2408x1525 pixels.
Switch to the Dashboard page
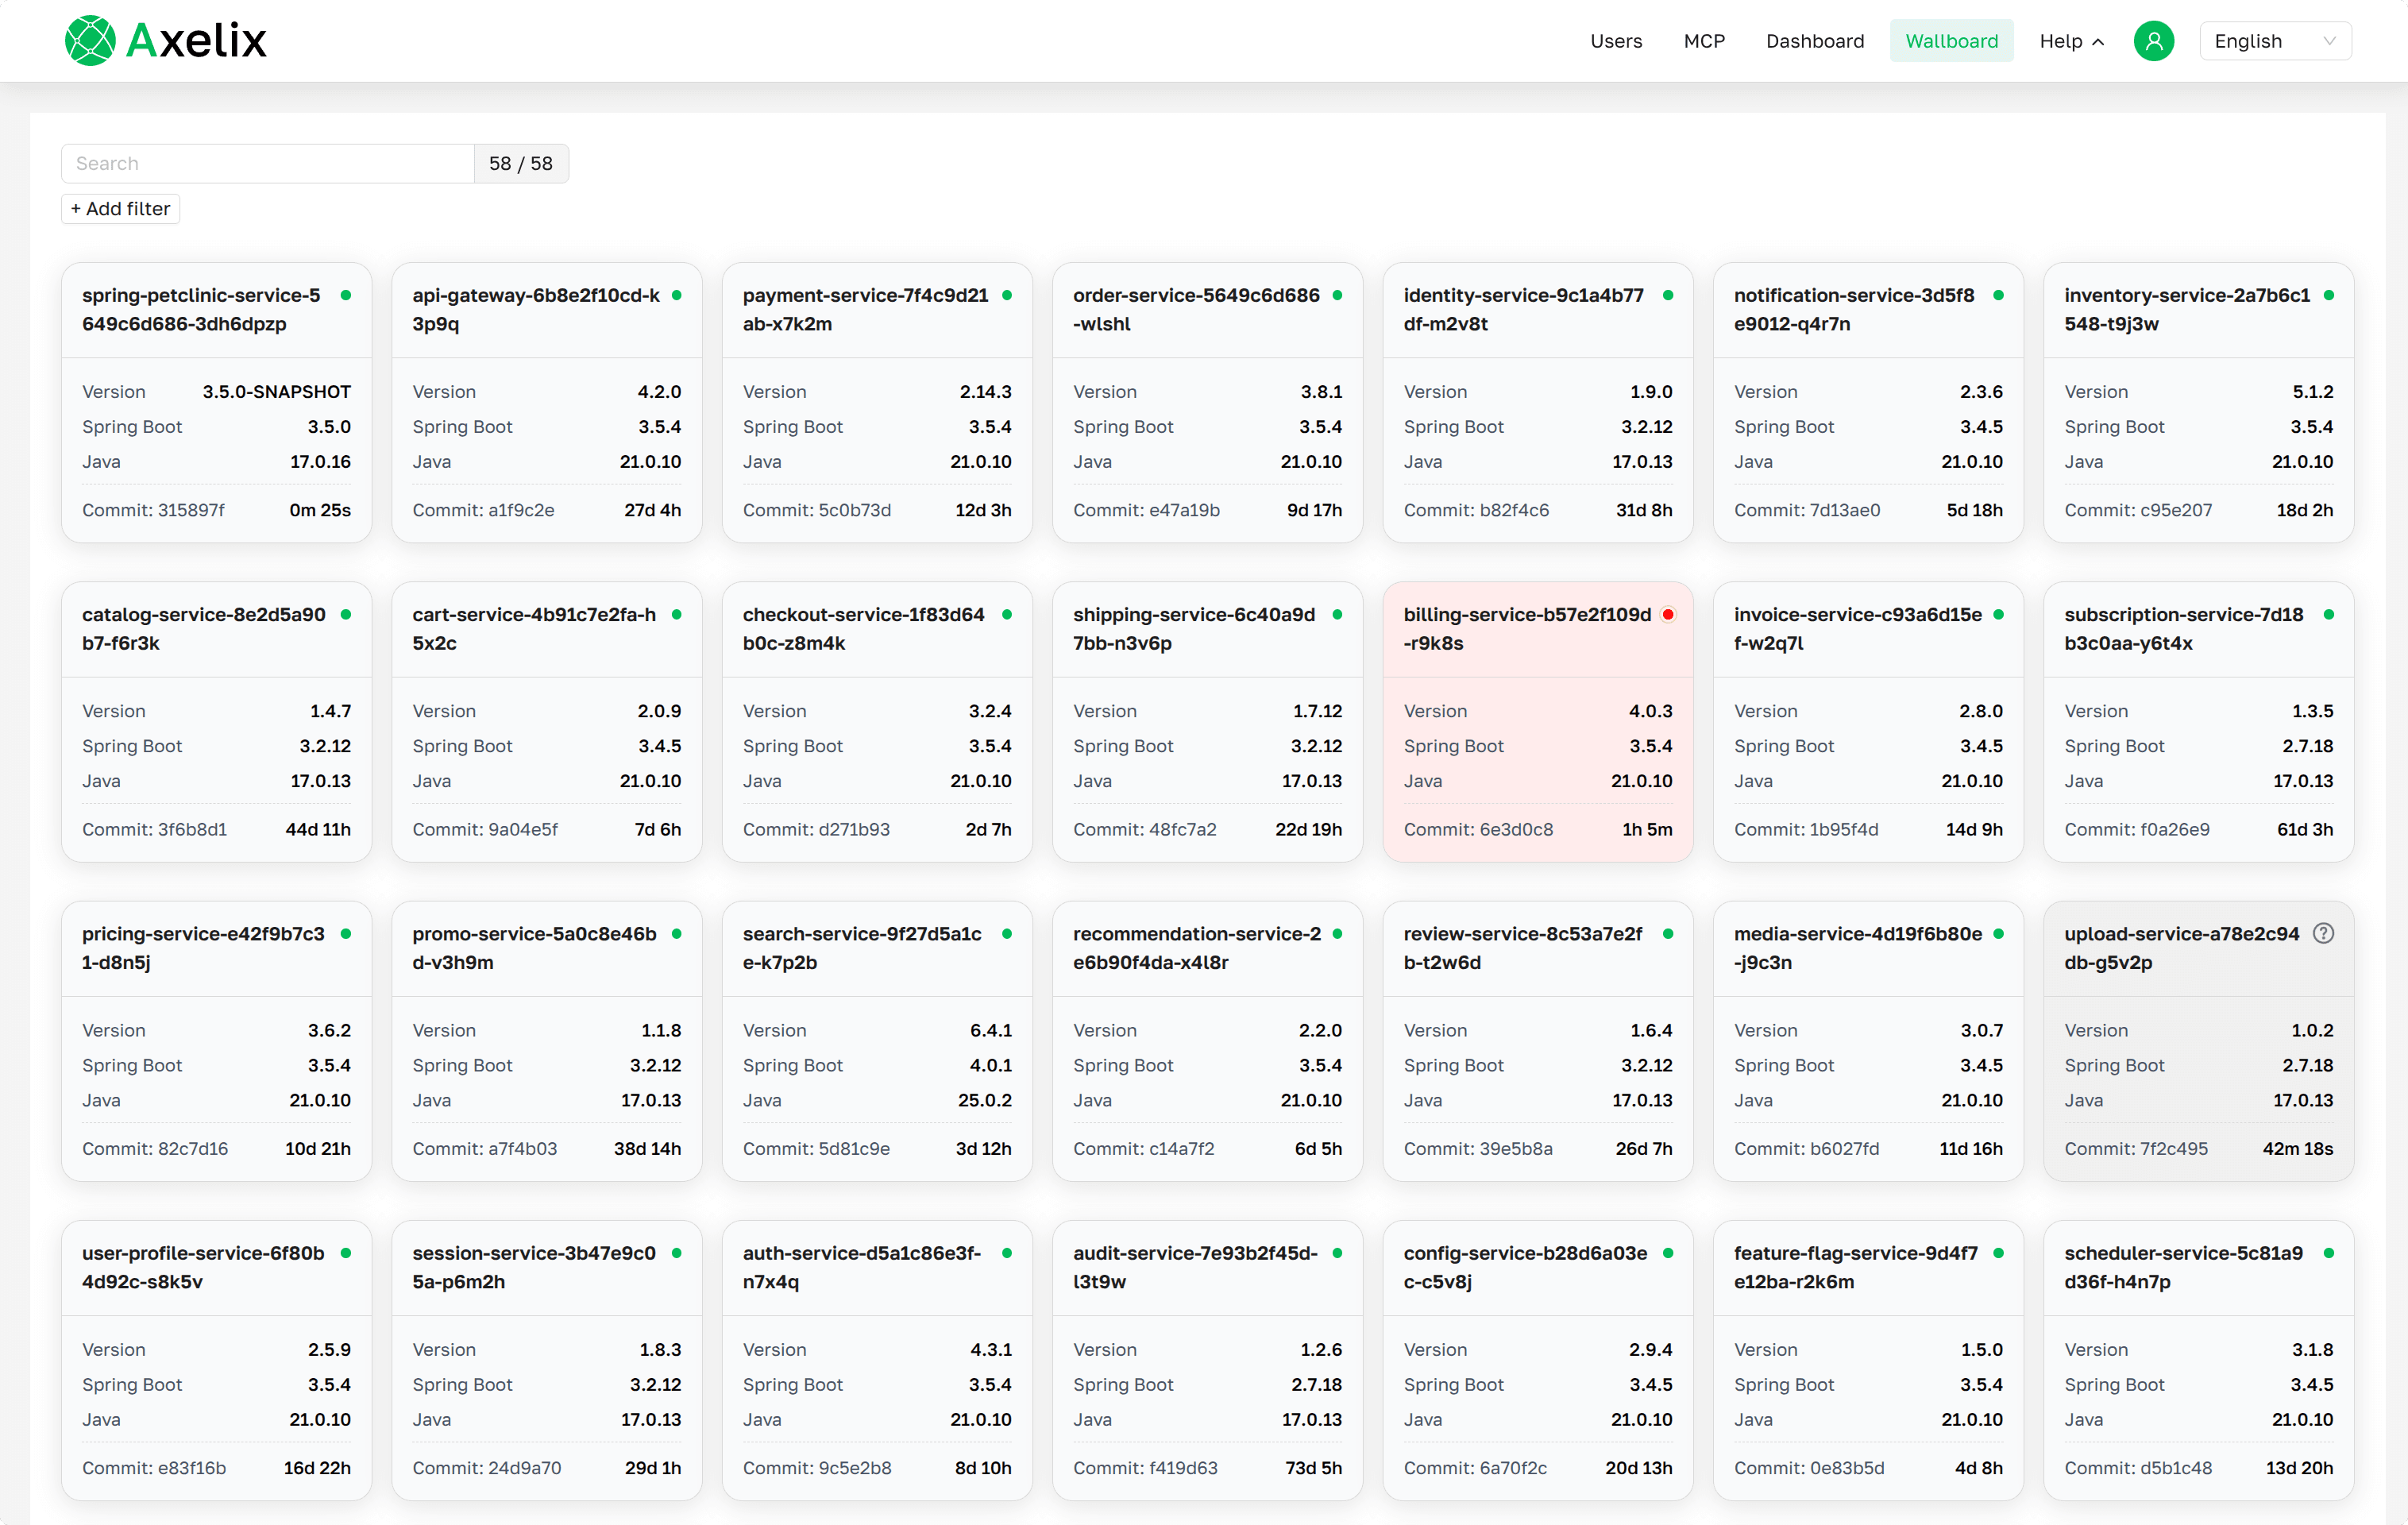[1814, 41]
